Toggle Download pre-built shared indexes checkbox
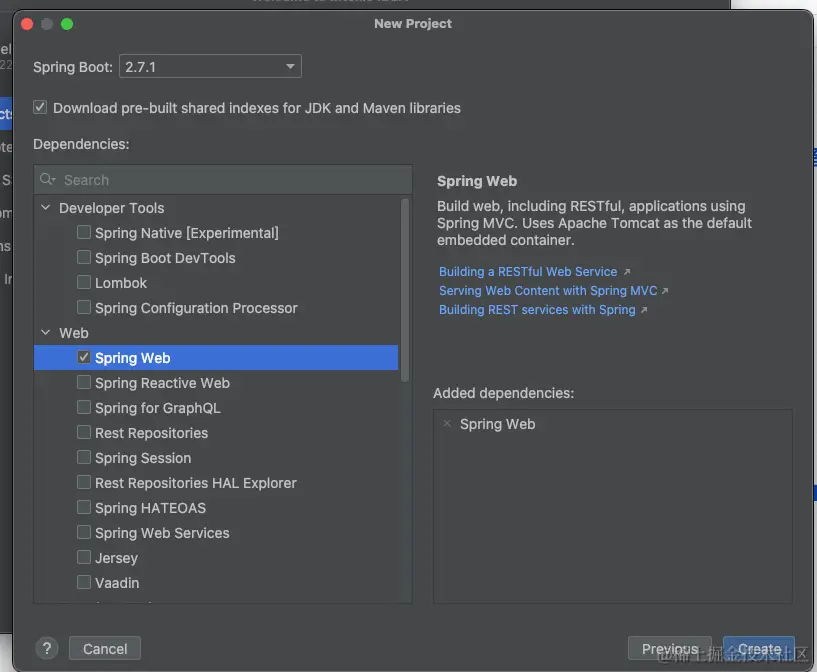Screen dimensions: 817x672 tap(40, 108)
